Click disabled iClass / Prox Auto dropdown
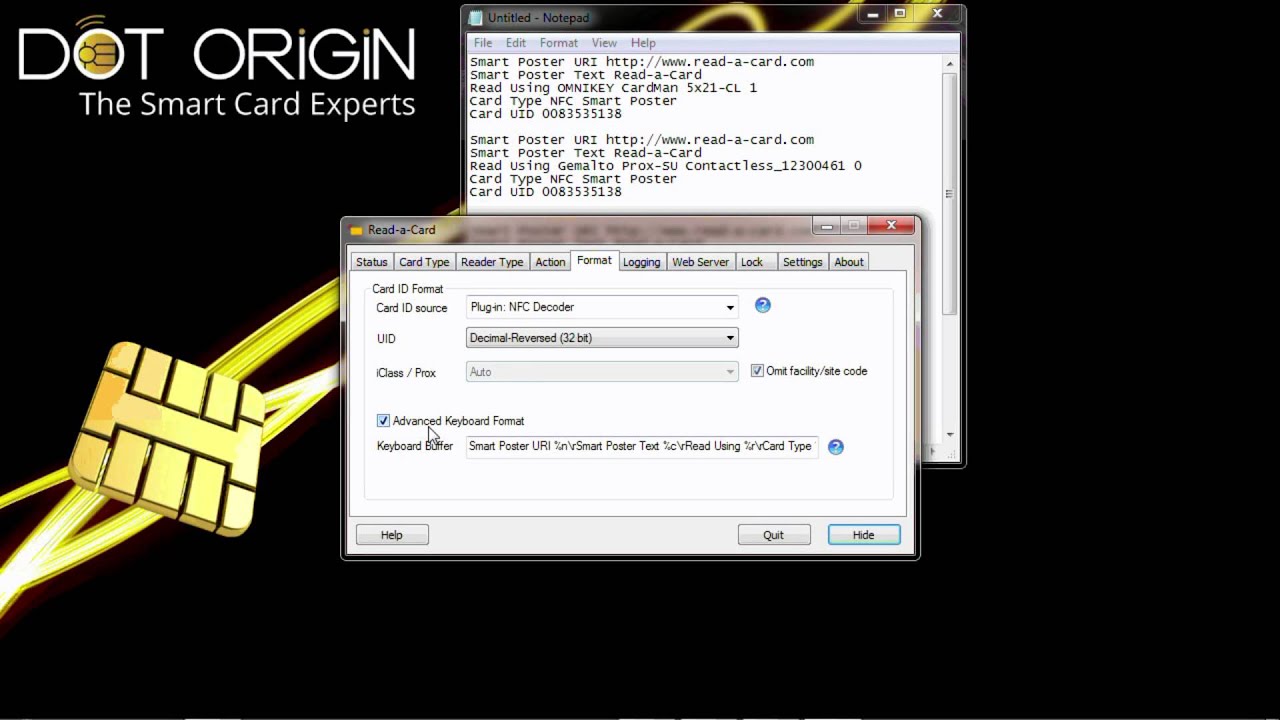 602,372
